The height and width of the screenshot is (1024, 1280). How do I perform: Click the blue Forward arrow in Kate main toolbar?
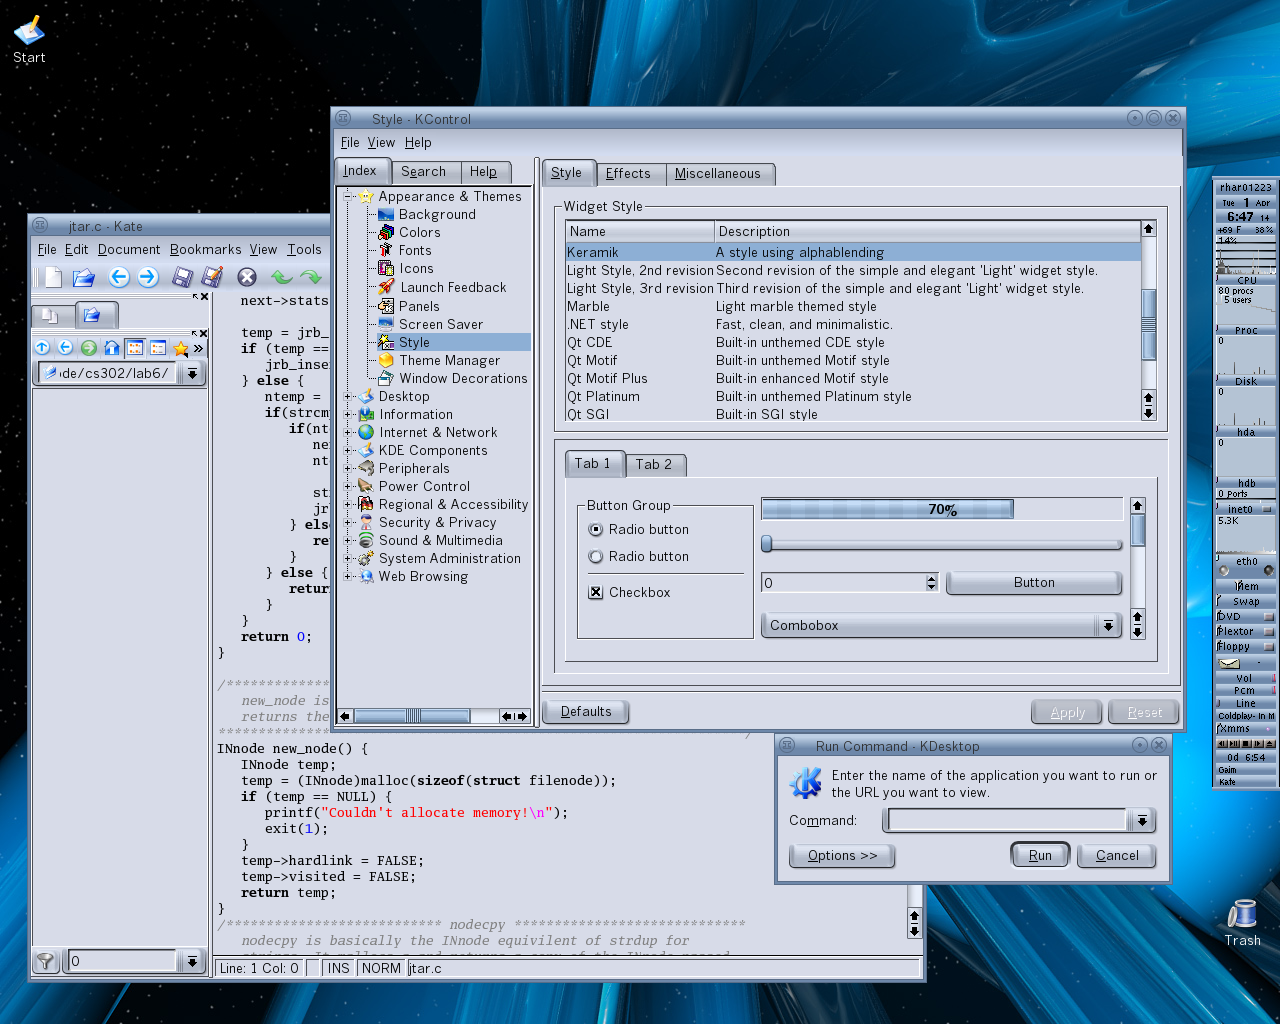pyautogui.click(x=148, y=277)
